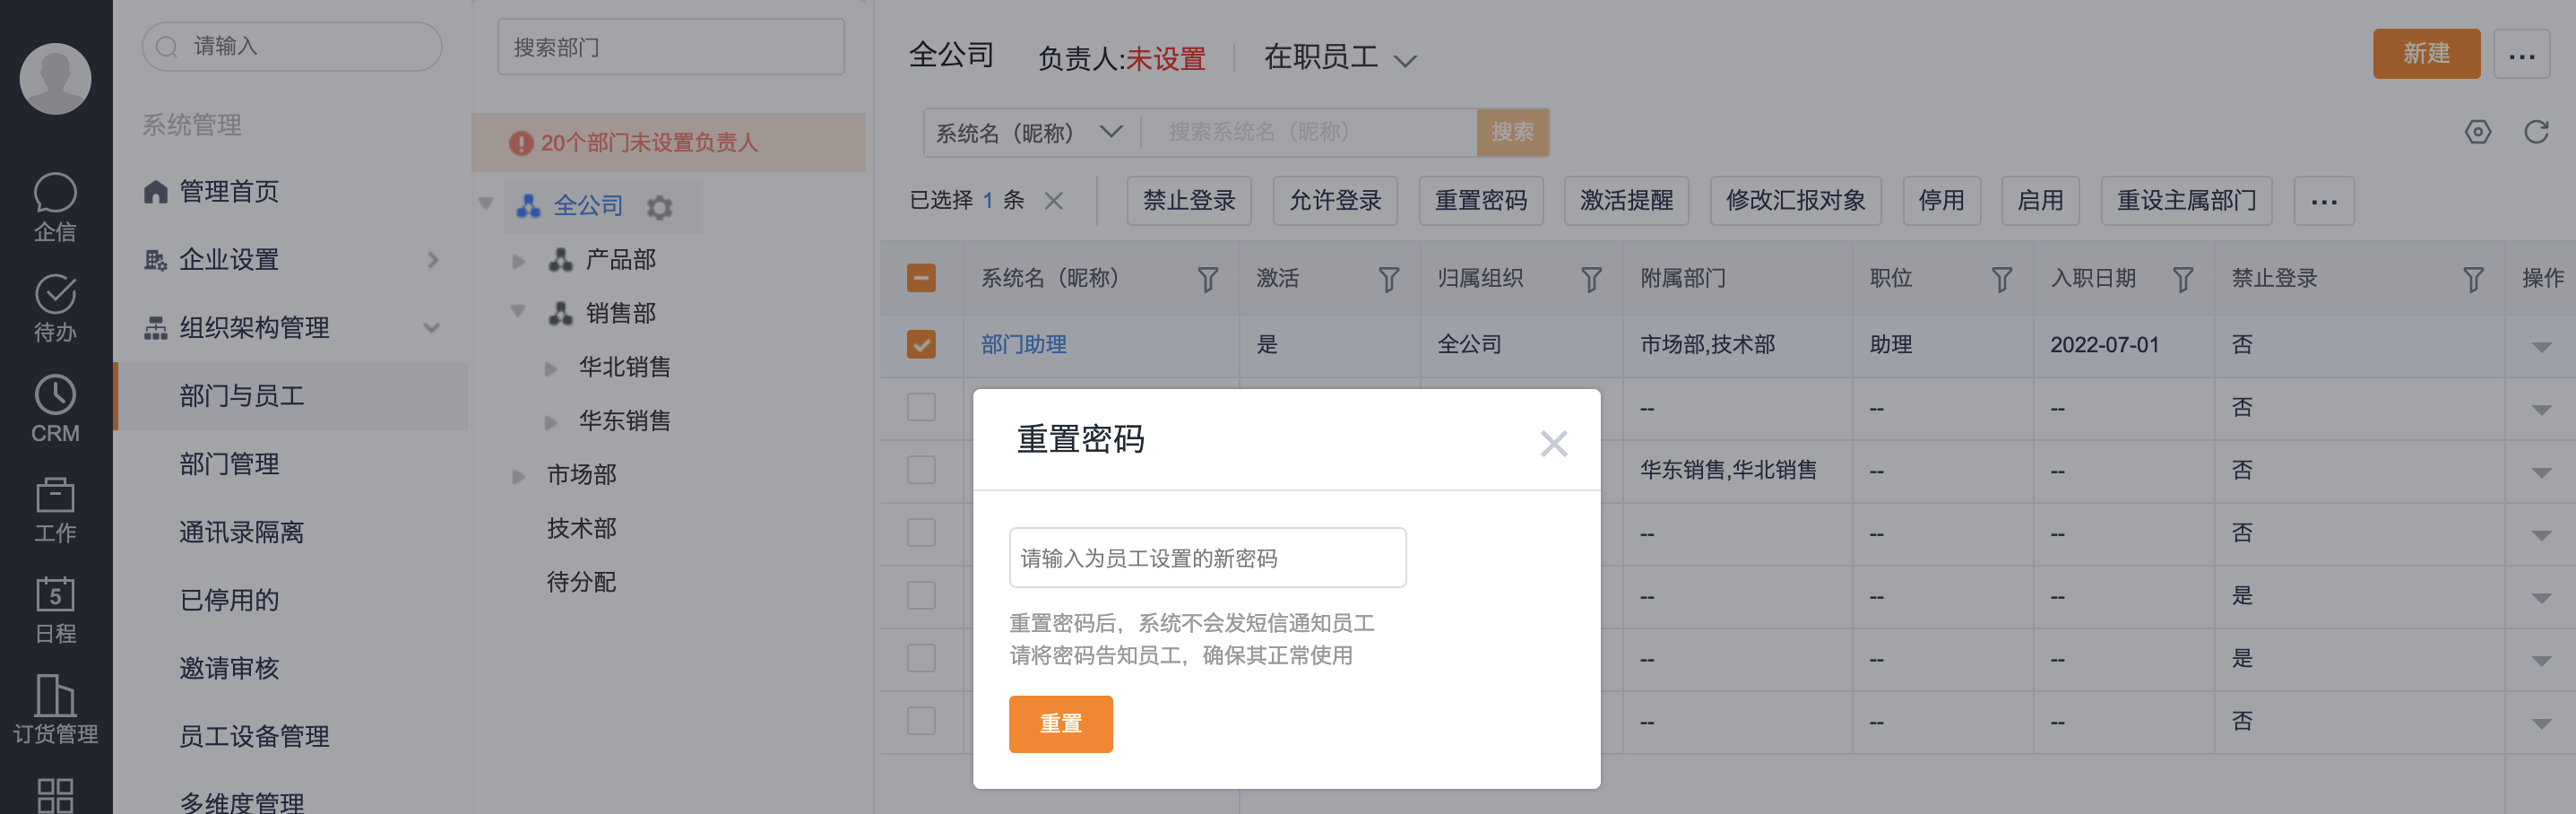Uncheck the 部门助理 row checkbox
Viewport: 2576px width, 814px height.
point(921,345)
